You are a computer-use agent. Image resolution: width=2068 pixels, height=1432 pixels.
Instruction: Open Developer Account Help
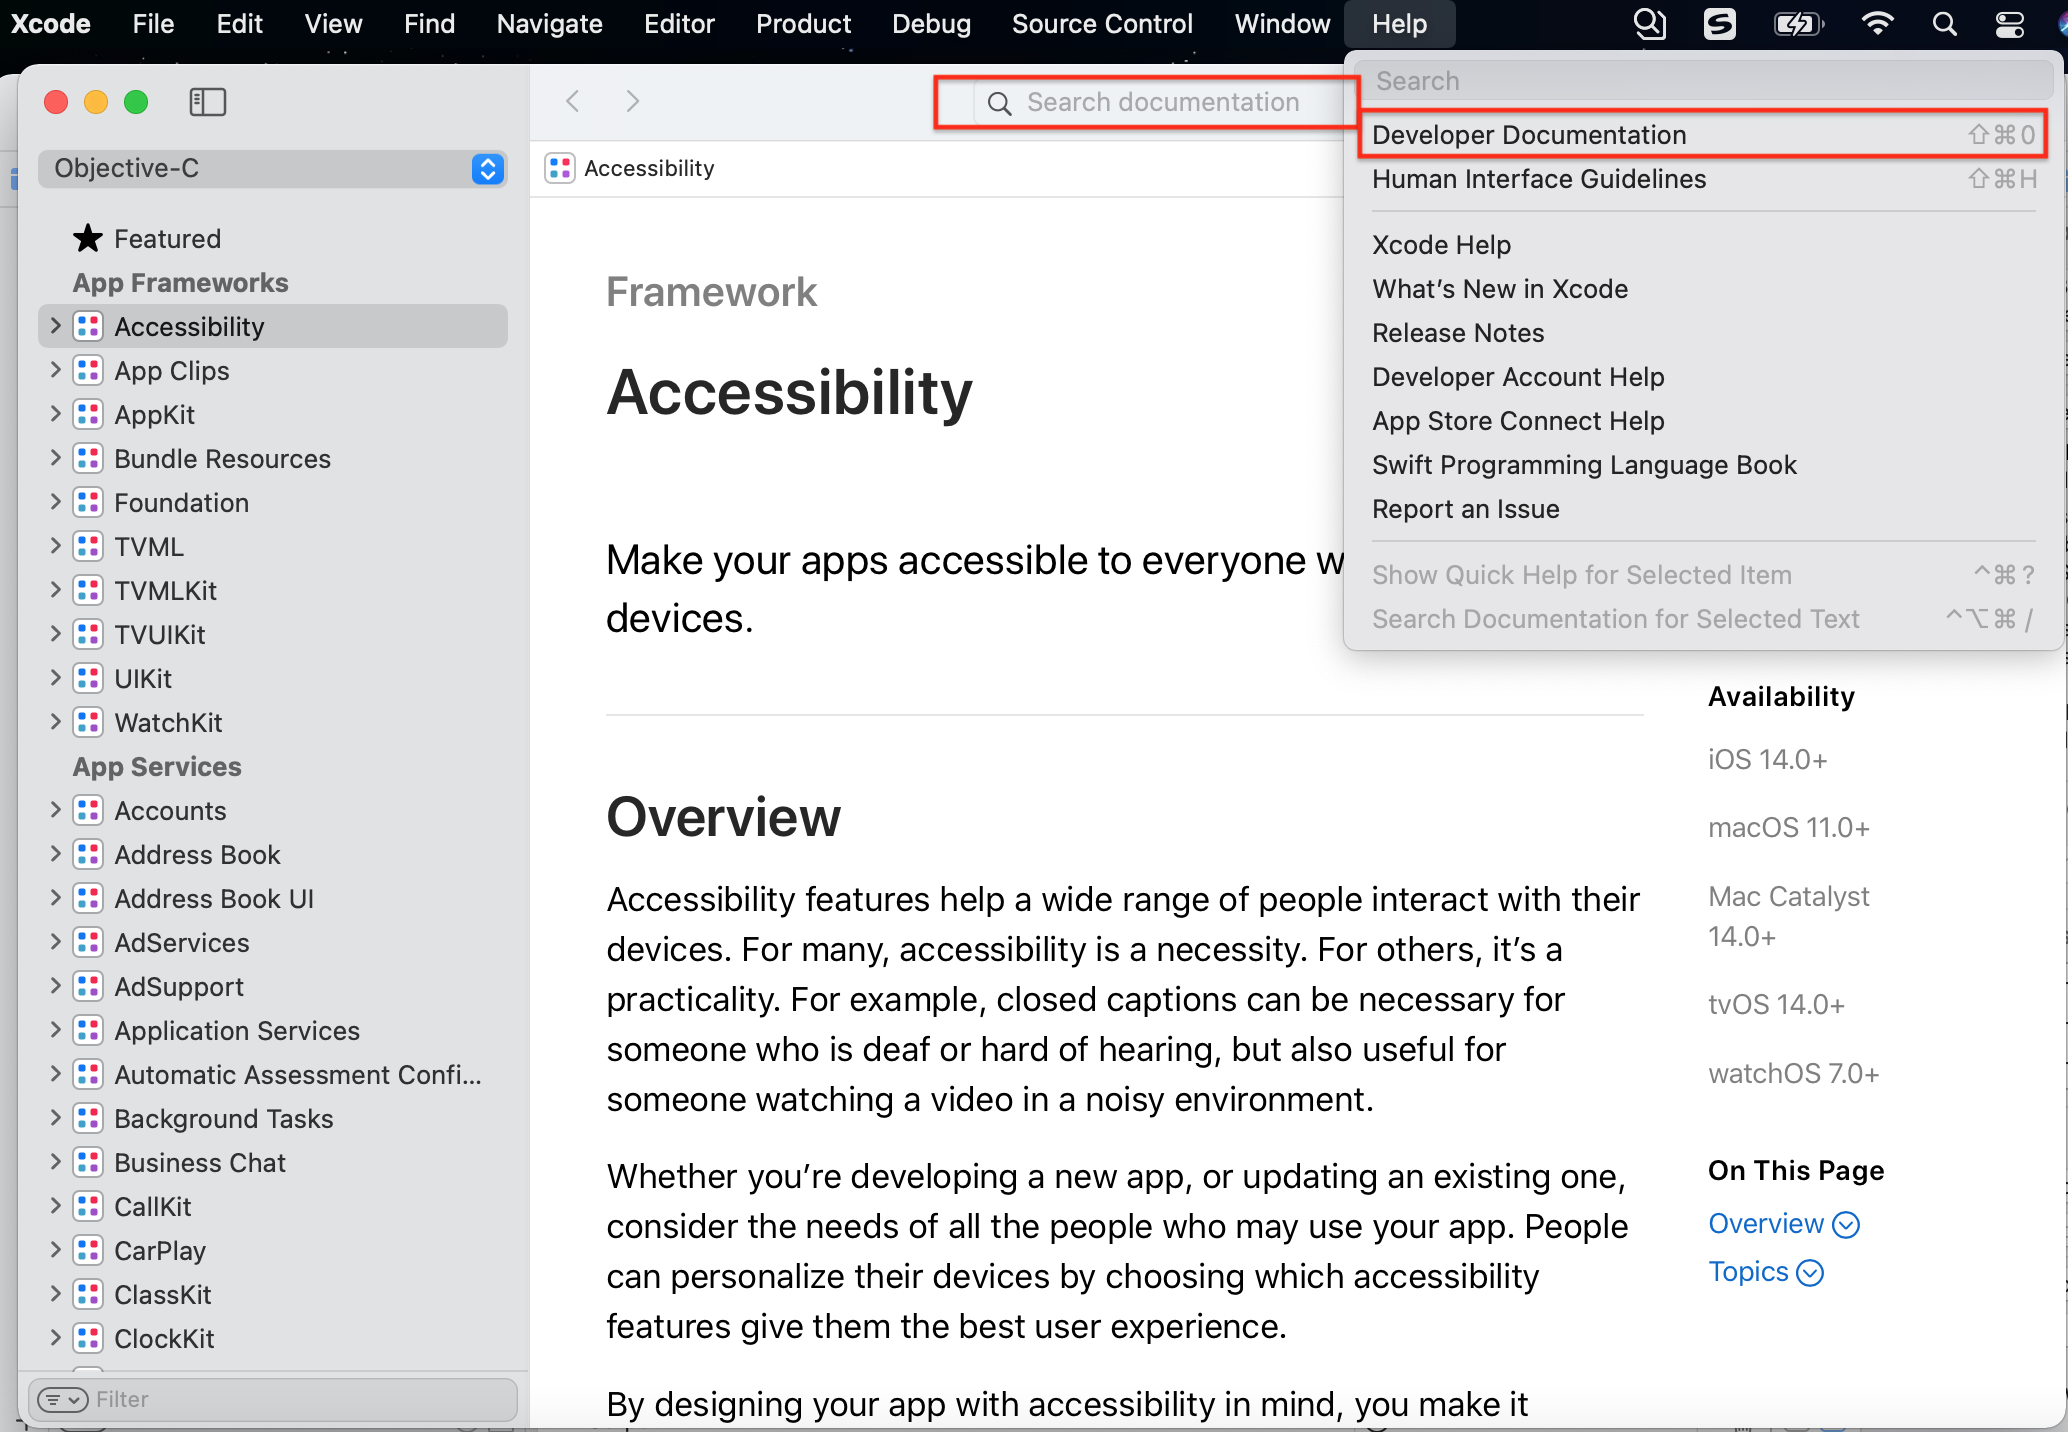pyautogui.click(x=1703, y=377)
